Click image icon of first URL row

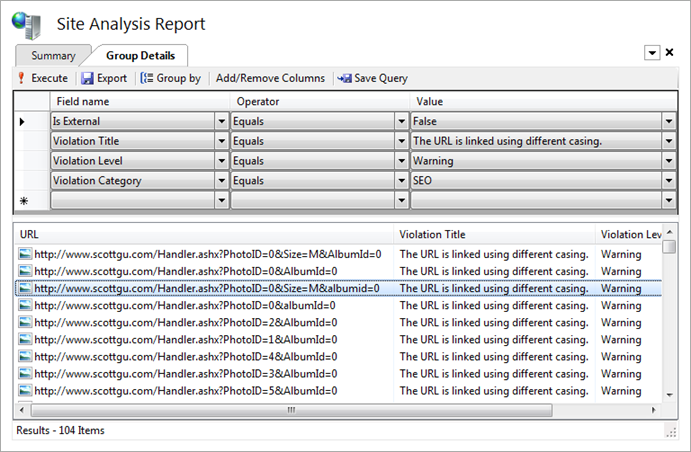25,254
